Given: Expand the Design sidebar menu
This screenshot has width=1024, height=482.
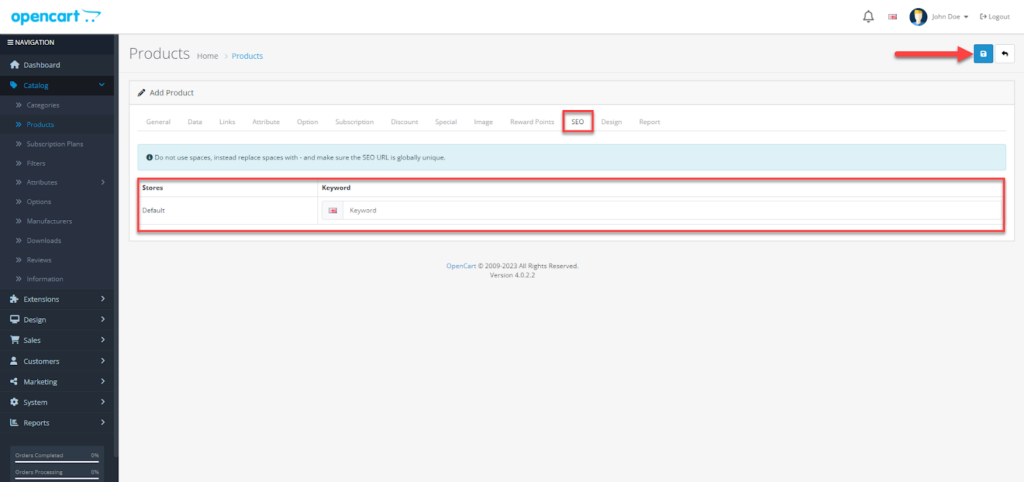Looking at the screenshot, I should click(x=57, y=319).
